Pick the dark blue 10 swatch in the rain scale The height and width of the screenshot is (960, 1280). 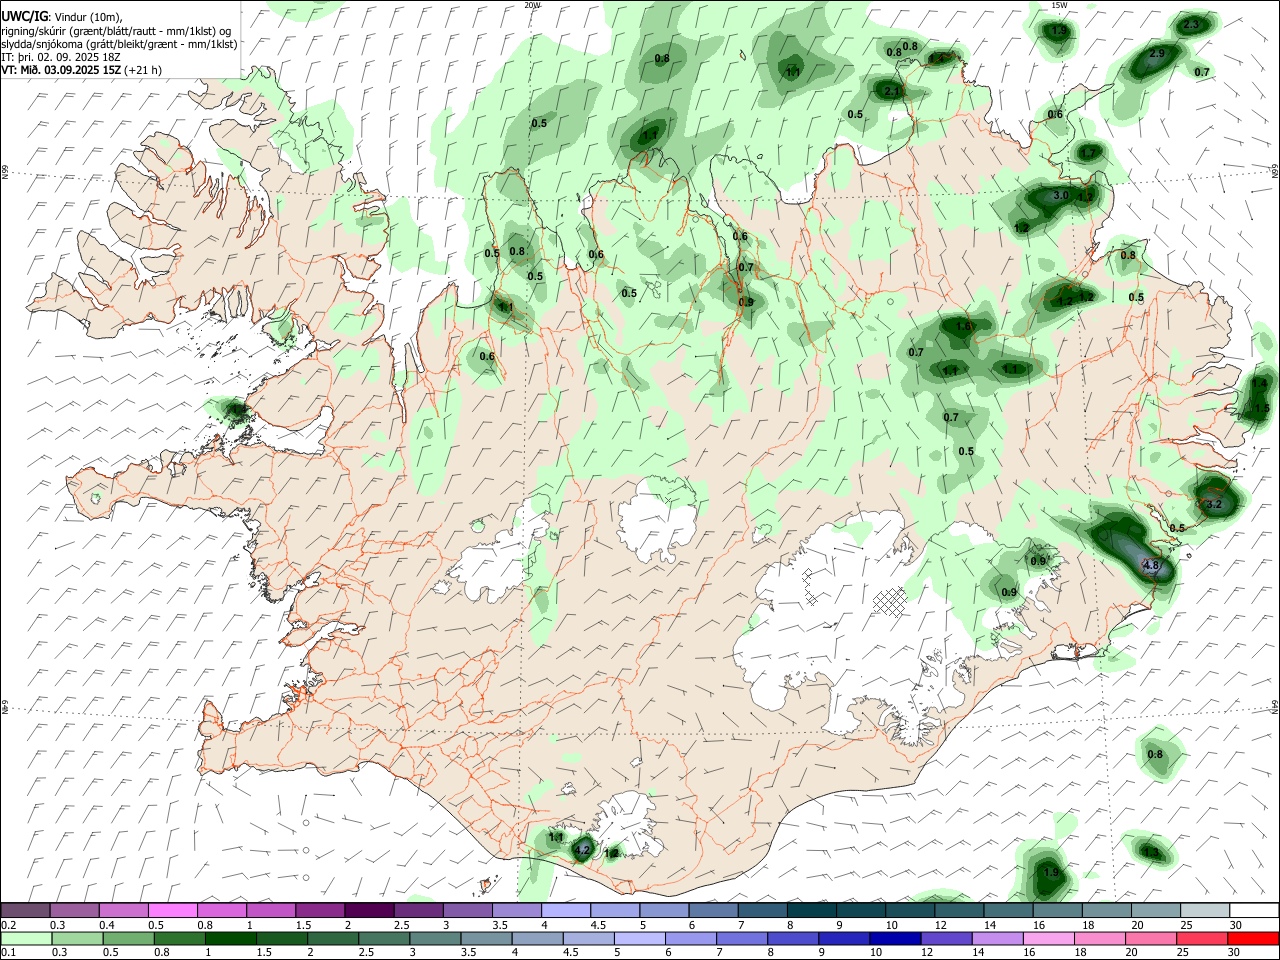click(894, 939)
